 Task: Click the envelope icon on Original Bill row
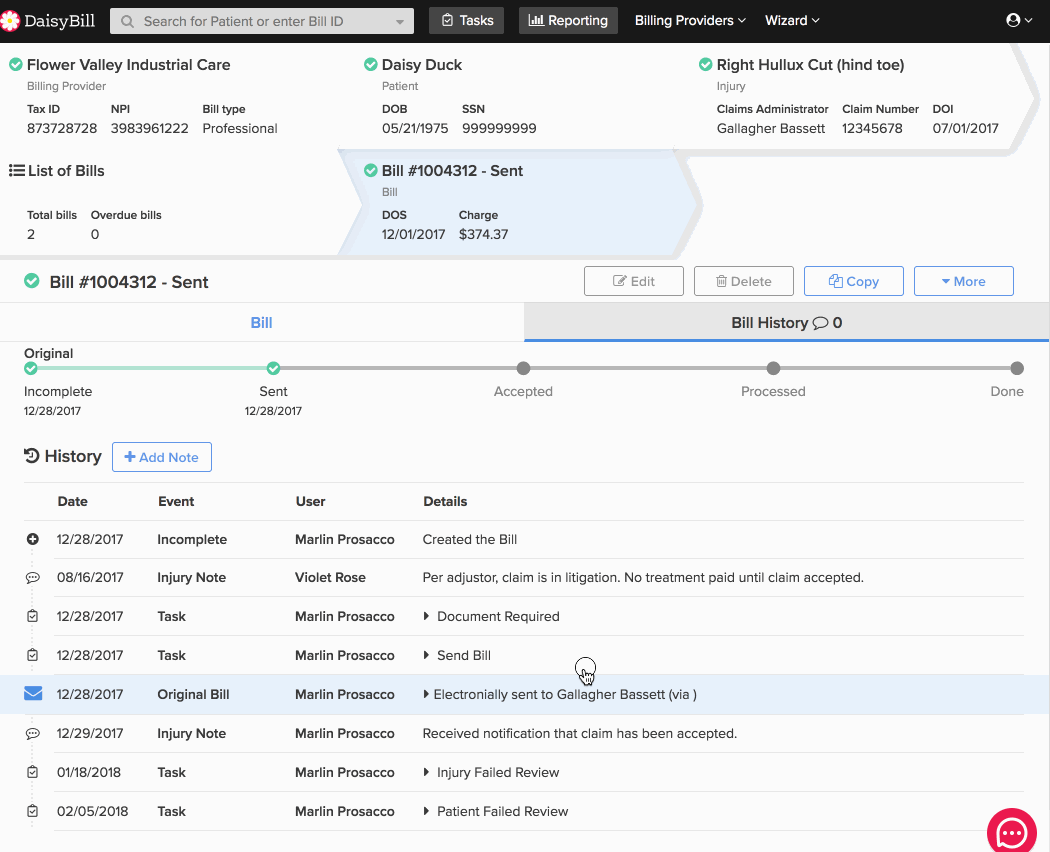pyautogui.click(x=33, y=694)
